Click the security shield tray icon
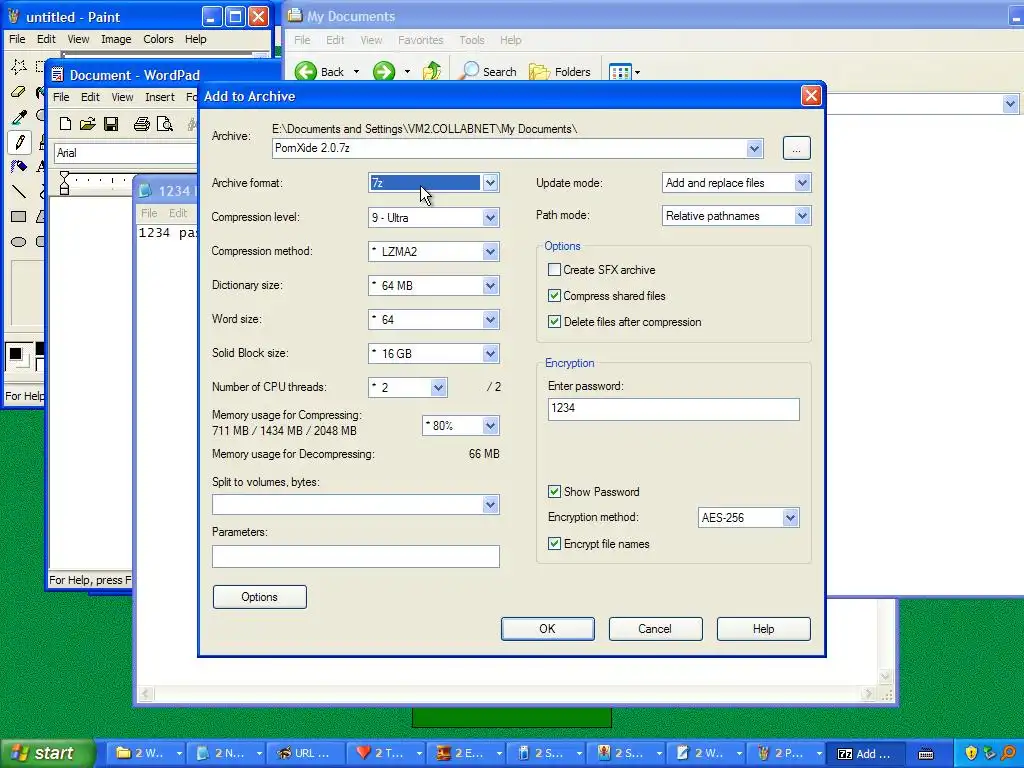The image size is (1024, 768). coord(971,753)
